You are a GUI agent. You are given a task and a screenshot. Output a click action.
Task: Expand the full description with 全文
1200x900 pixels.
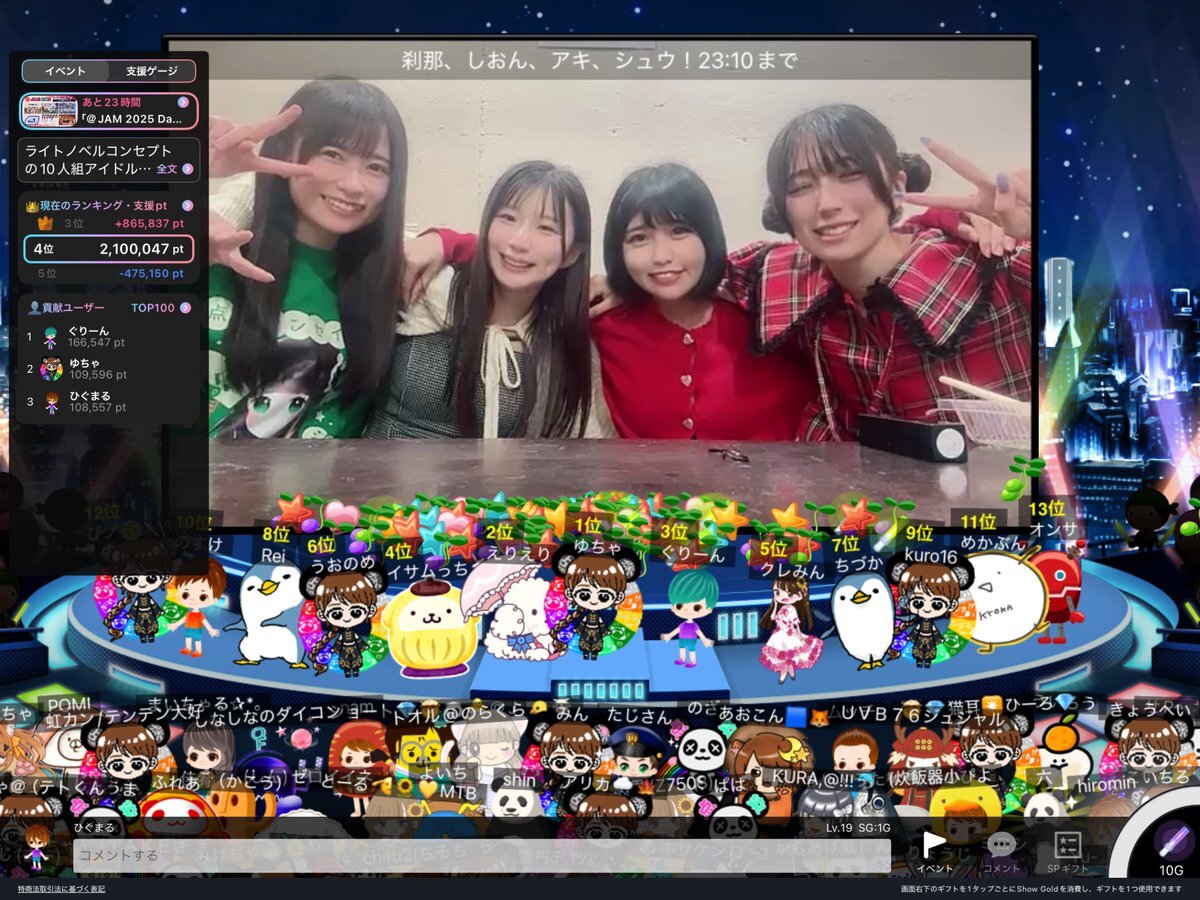[175, 169]
